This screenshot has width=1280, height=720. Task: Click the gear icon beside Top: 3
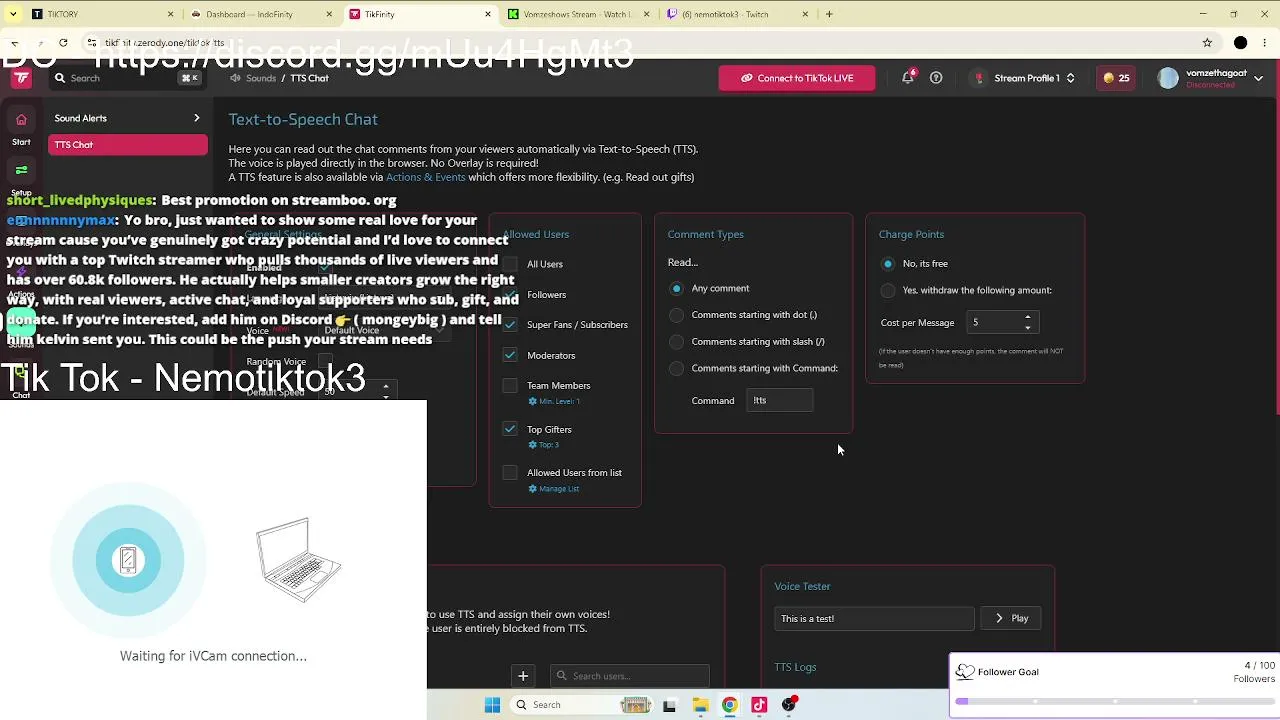coord(533,445)
